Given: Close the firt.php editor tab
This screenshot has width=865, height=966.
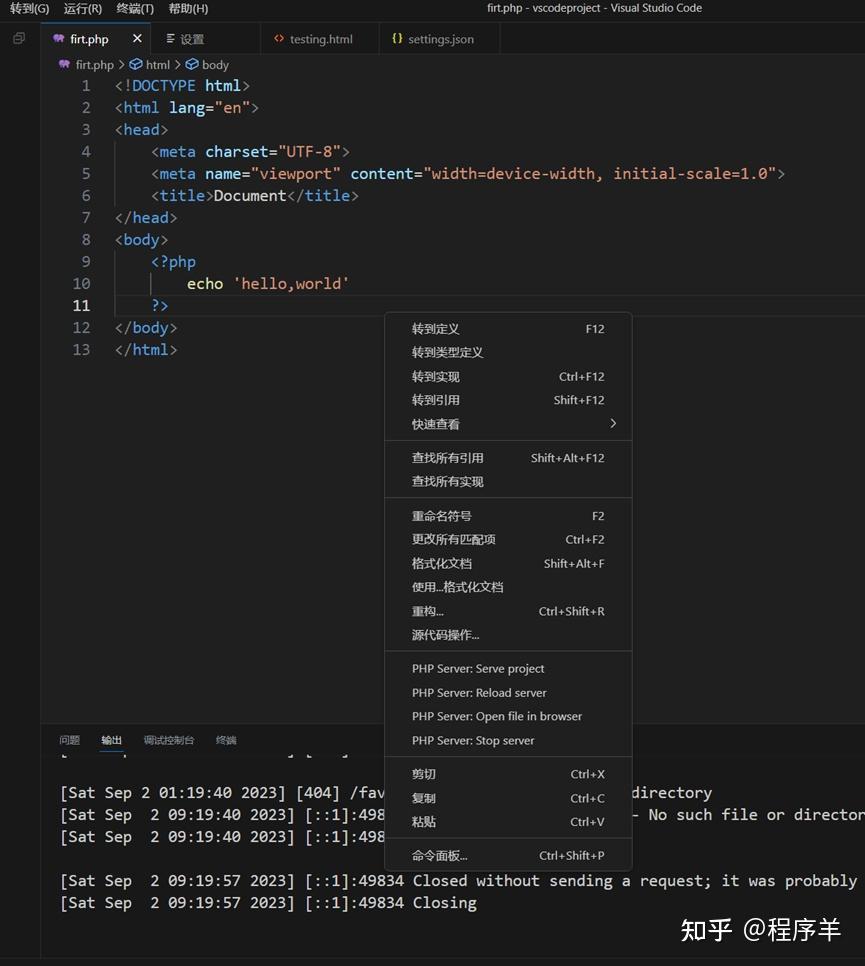Looking at the screenshot, I should coord(136,39).
